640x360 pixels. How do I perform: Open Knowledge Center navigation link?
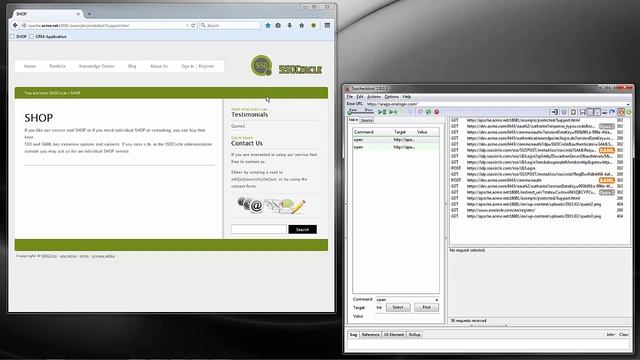click(96, 66)
